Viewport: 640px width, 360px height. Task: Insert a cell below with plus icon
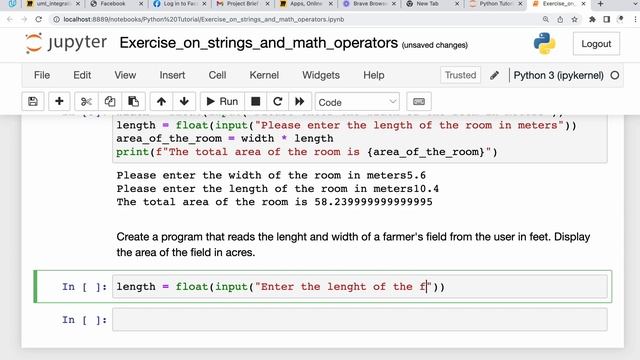[x=59, y=102]
